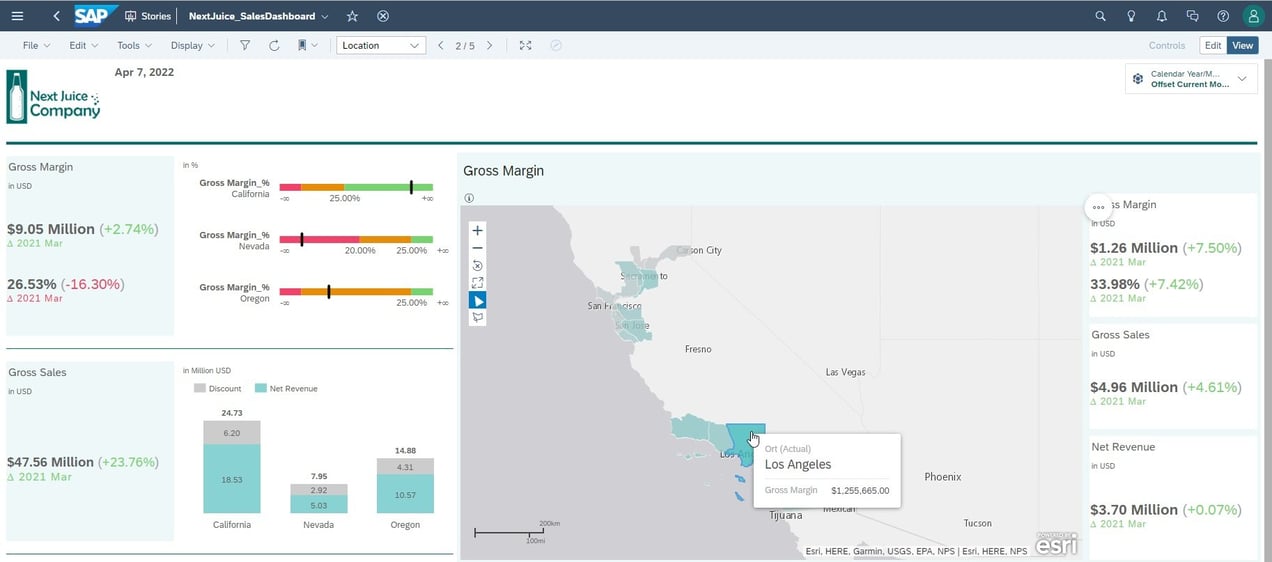Mark story as favorite with star icon
The width and height of the screenshot is (1272, 562).
click(352, 16)
